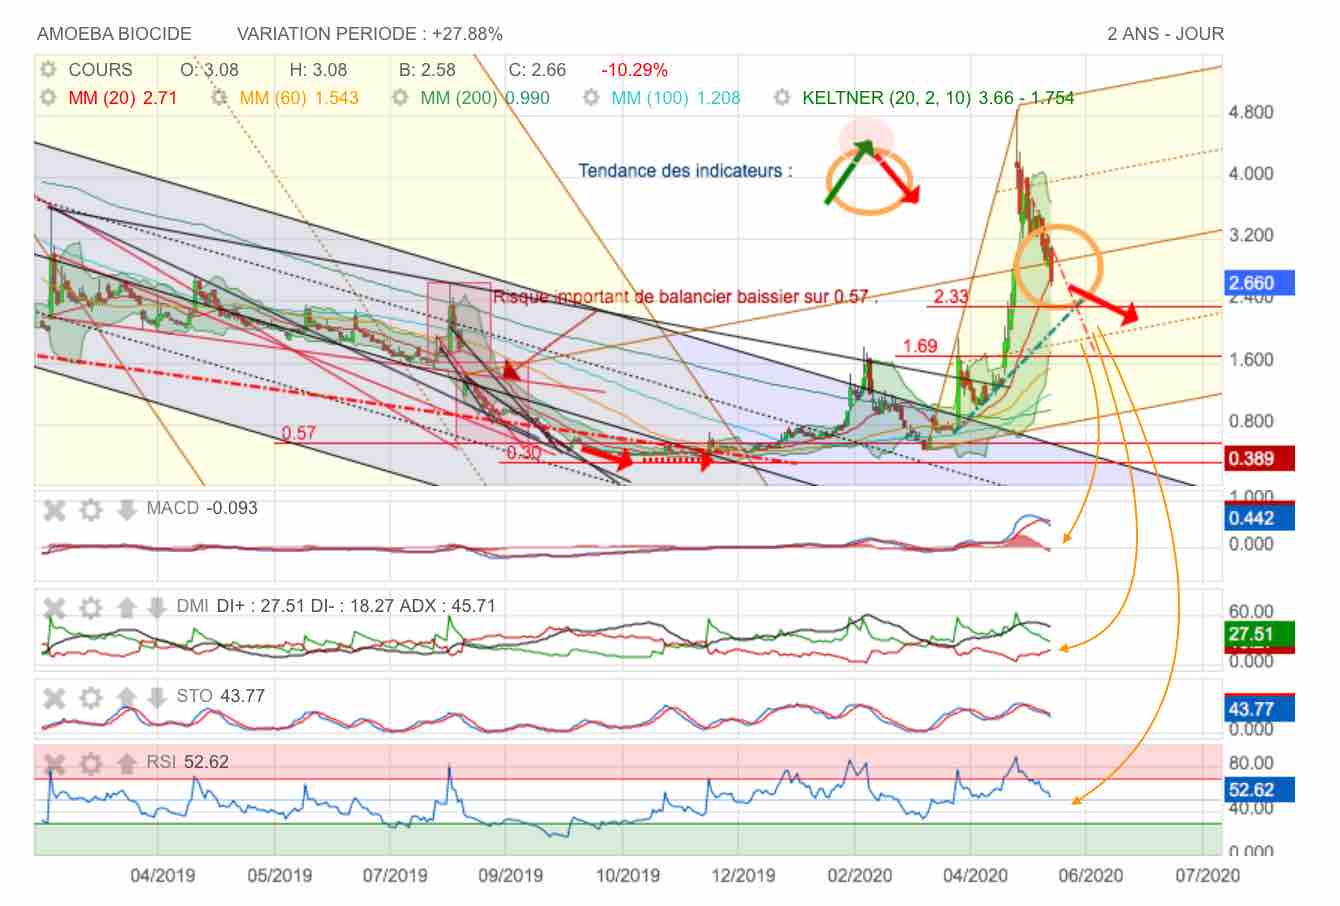Click the 07/2020 date label
The height and width of the screenshot is (906, 1340).
coord(1207,875)
